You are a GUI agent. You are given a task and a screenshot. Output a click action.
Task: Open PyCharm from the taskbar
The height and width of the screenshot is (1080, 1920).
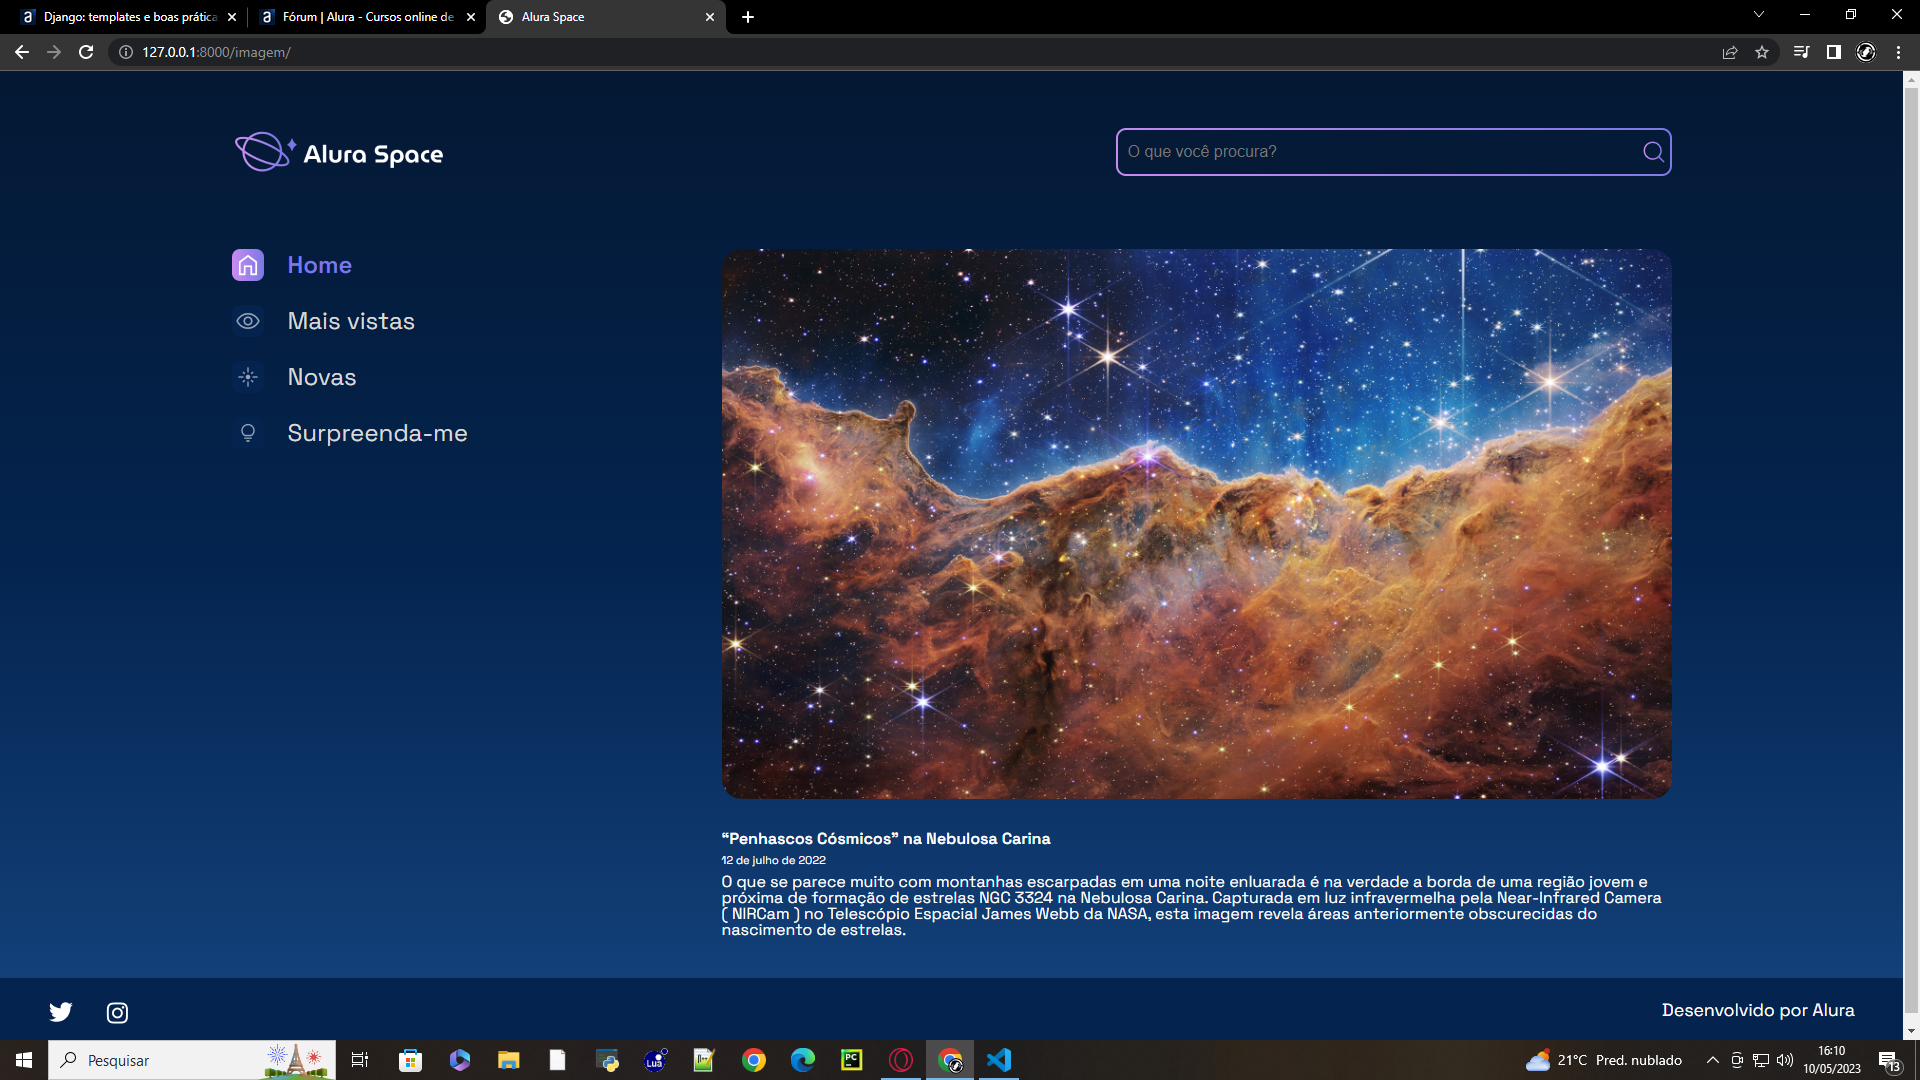pos(852,1060)
